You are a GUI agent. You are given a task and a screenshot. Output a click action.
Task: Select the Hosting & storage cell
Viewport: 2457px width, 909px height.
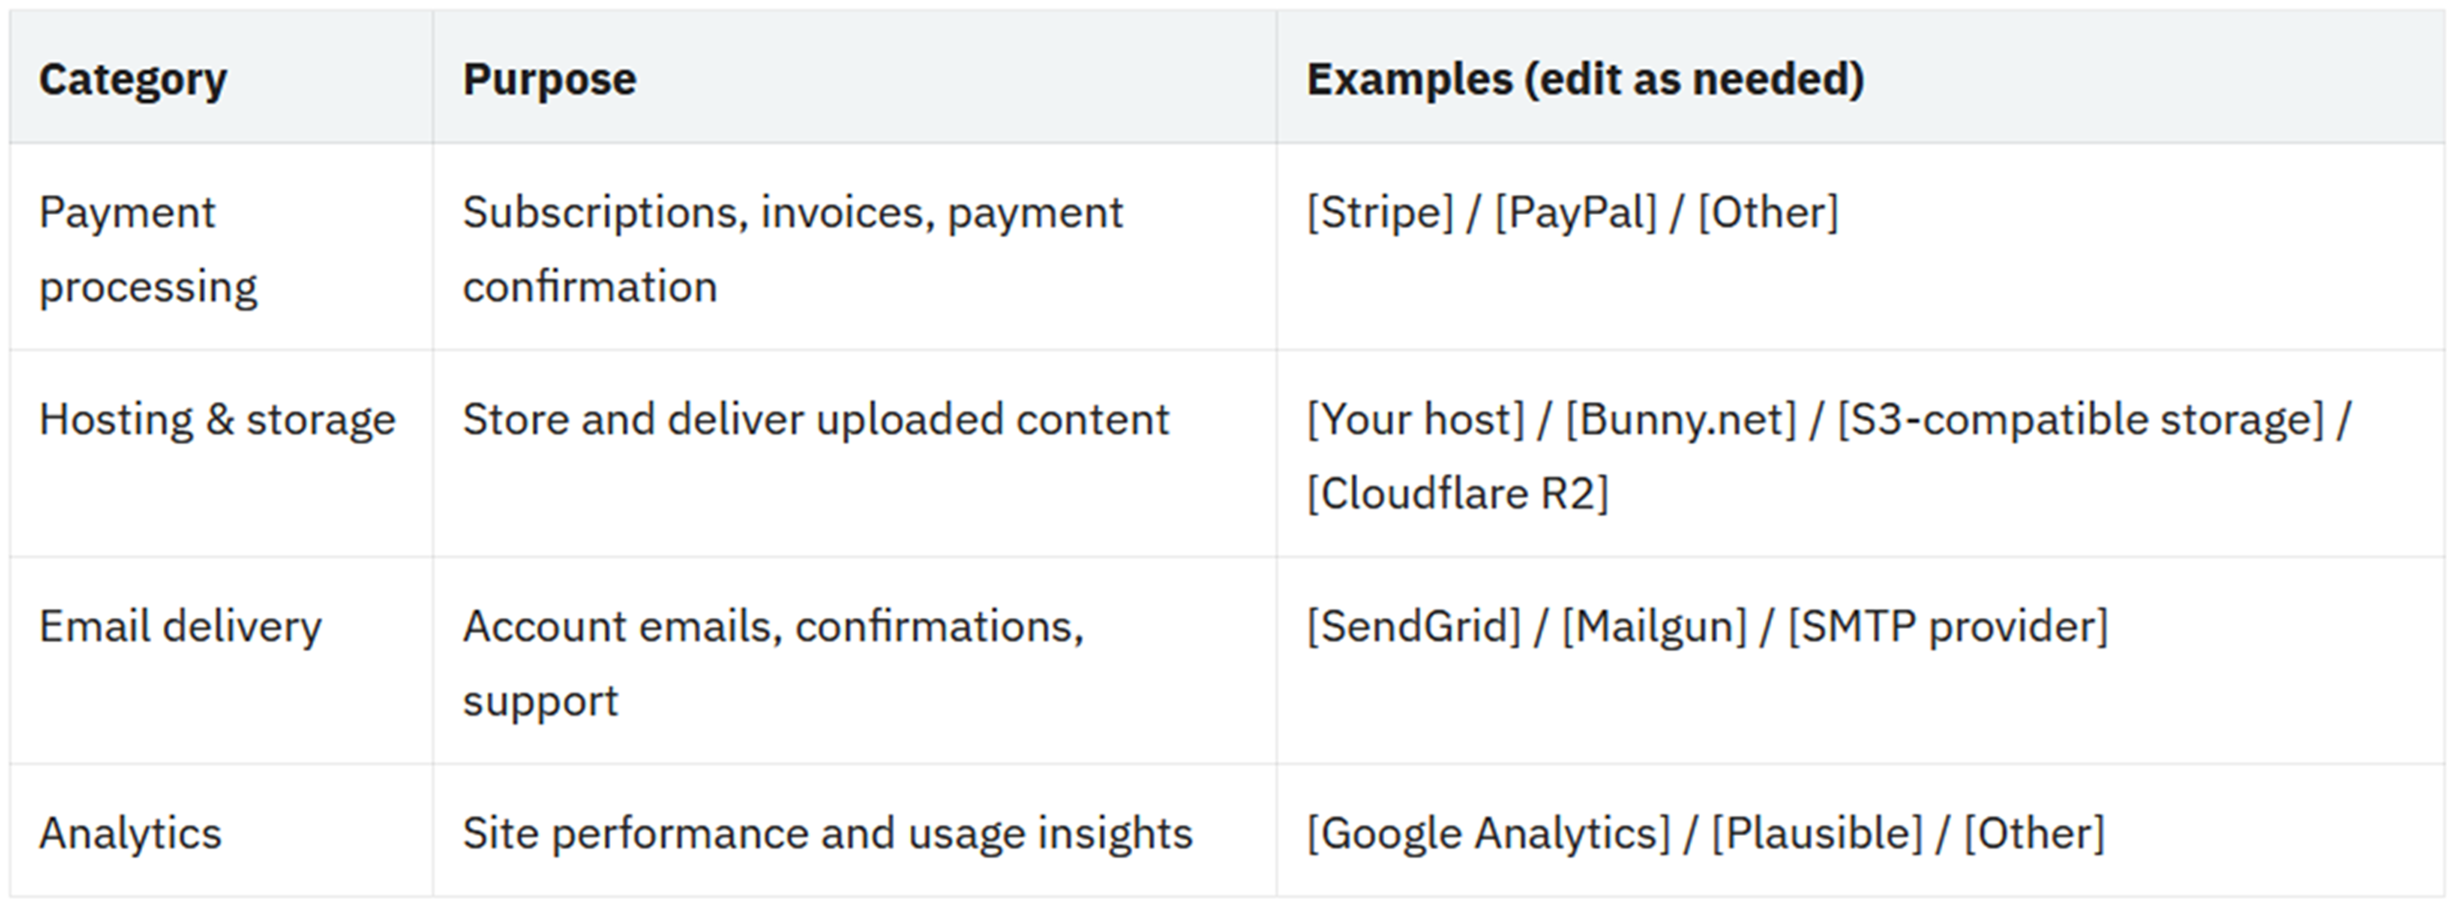(217, 419)
